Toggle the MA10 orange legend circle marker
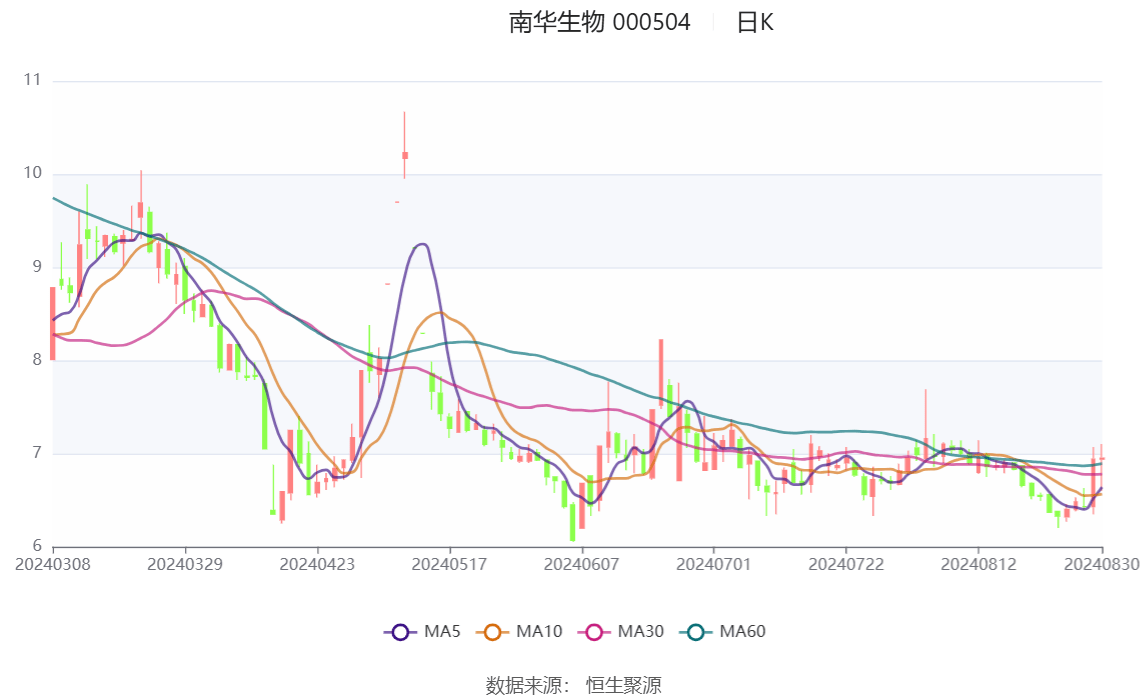Screen dimensions: 1147x699 [x=493, y=632]
